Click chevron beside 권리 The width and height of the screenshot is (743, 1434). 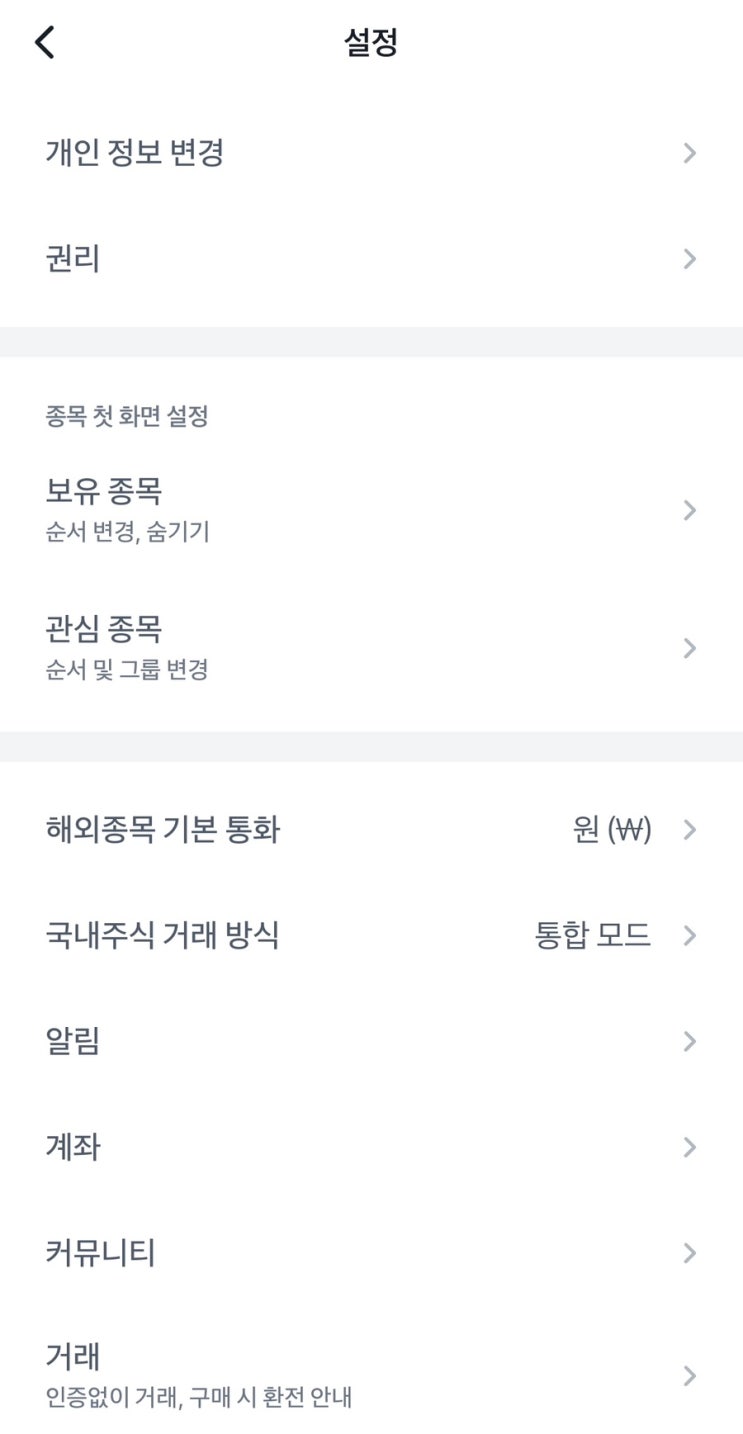pyautogui.click(x=689, y=259)
